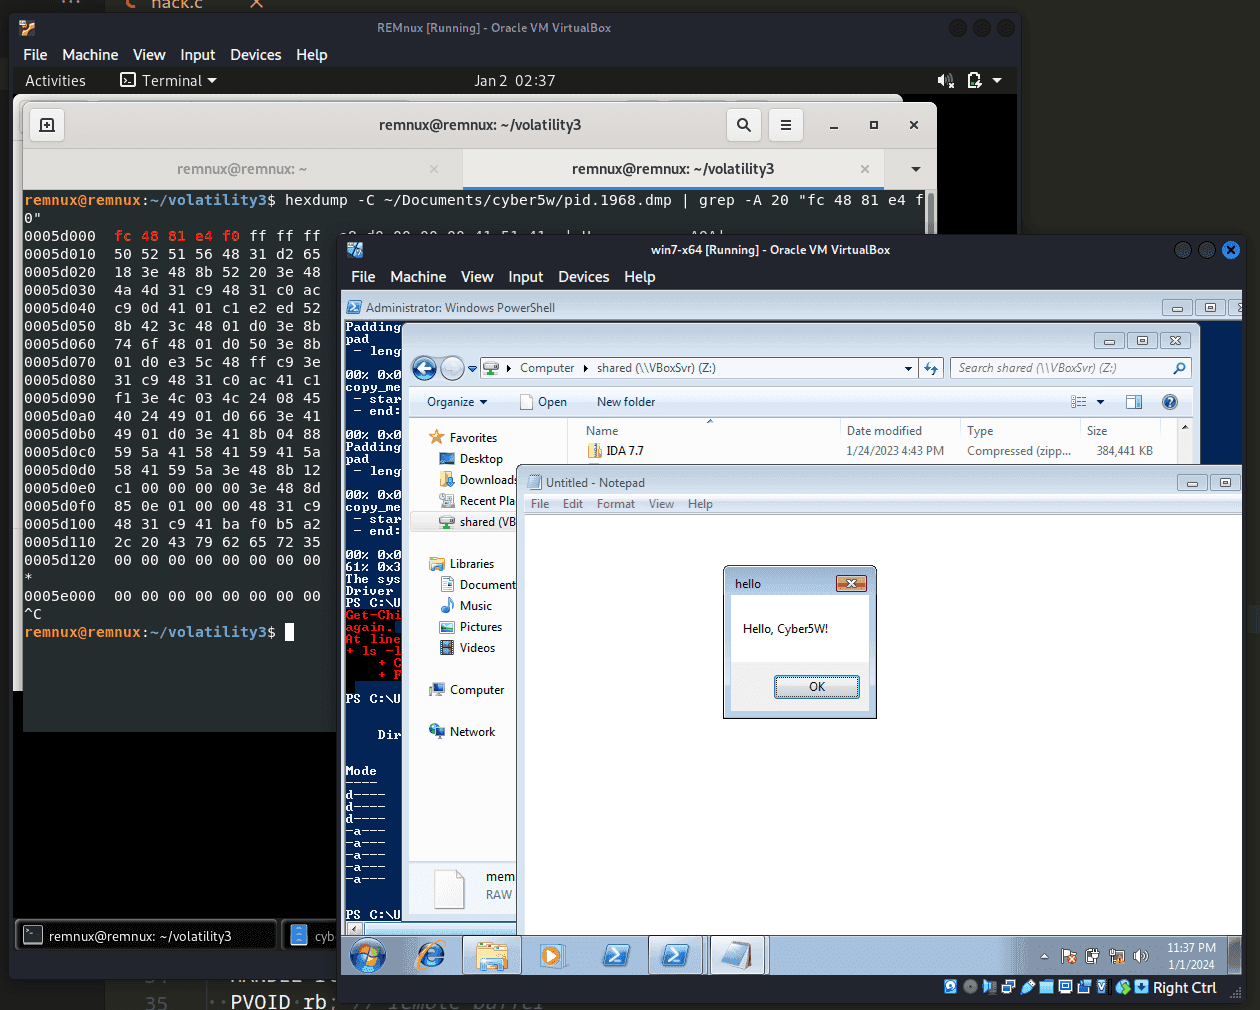1260x1010 pixels.
Task: Open Windows Media Player taskbar icon
Action: [551, 956]
